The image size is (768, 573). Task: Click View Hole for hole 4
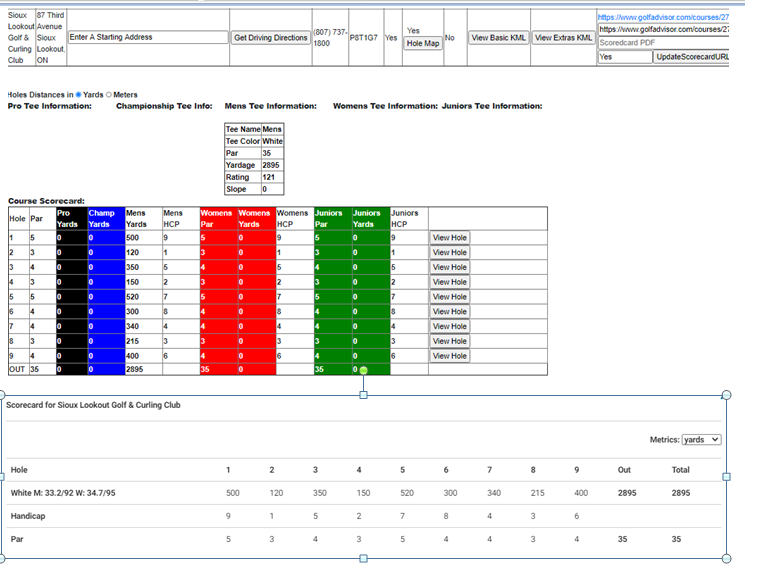(450, 282)
